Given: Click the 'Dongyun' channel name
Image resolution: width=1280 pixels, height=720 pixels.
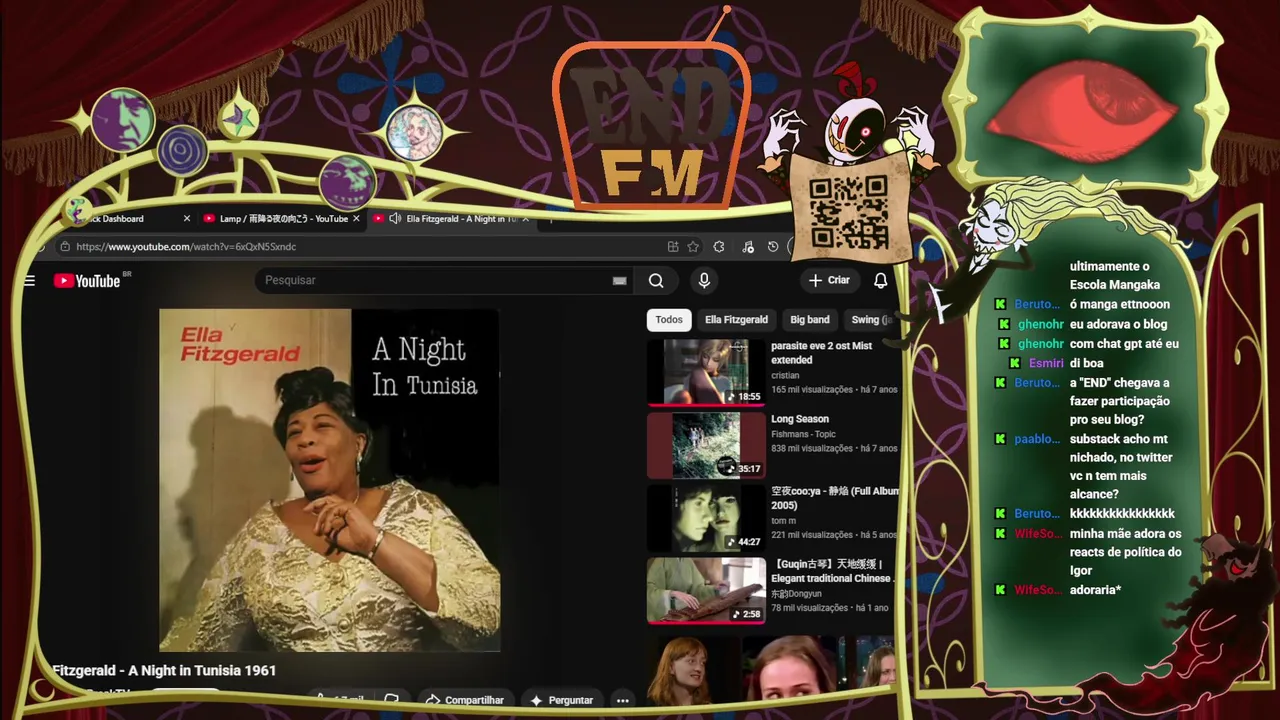Looking at the screenshot, I should click(799, 594).
